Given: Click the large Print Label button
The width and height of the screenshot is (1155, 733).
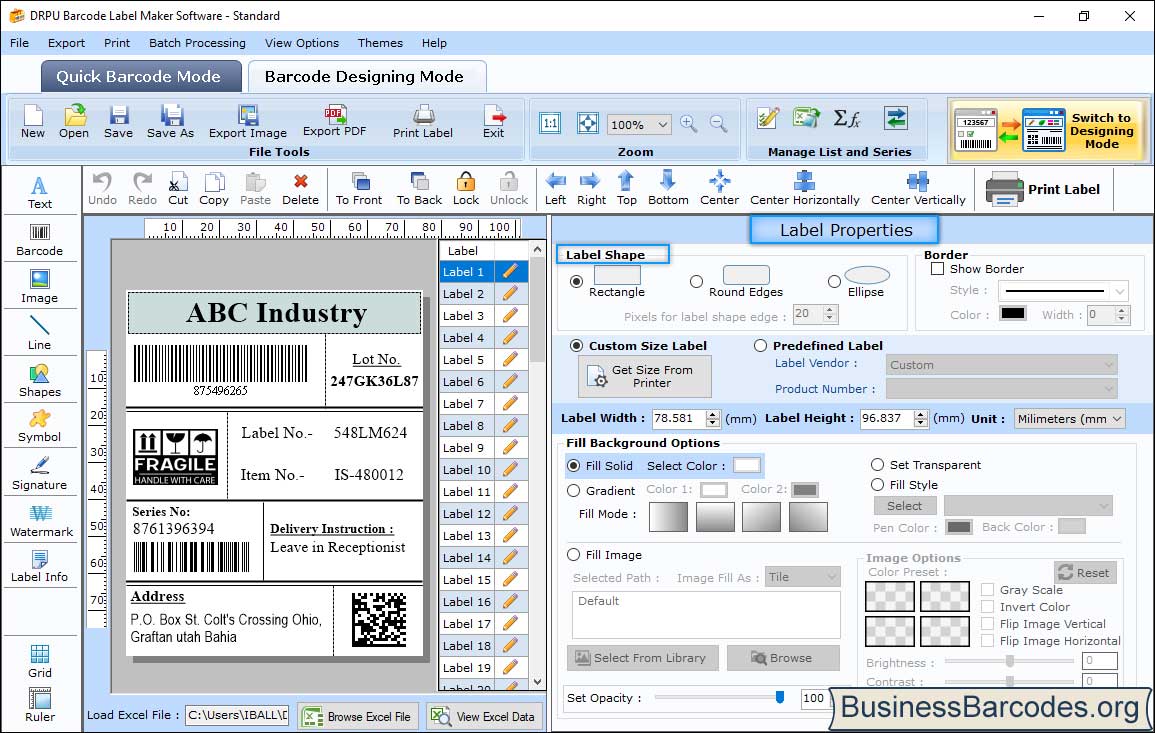Looking at the screenshot, I should point(1043,189).
